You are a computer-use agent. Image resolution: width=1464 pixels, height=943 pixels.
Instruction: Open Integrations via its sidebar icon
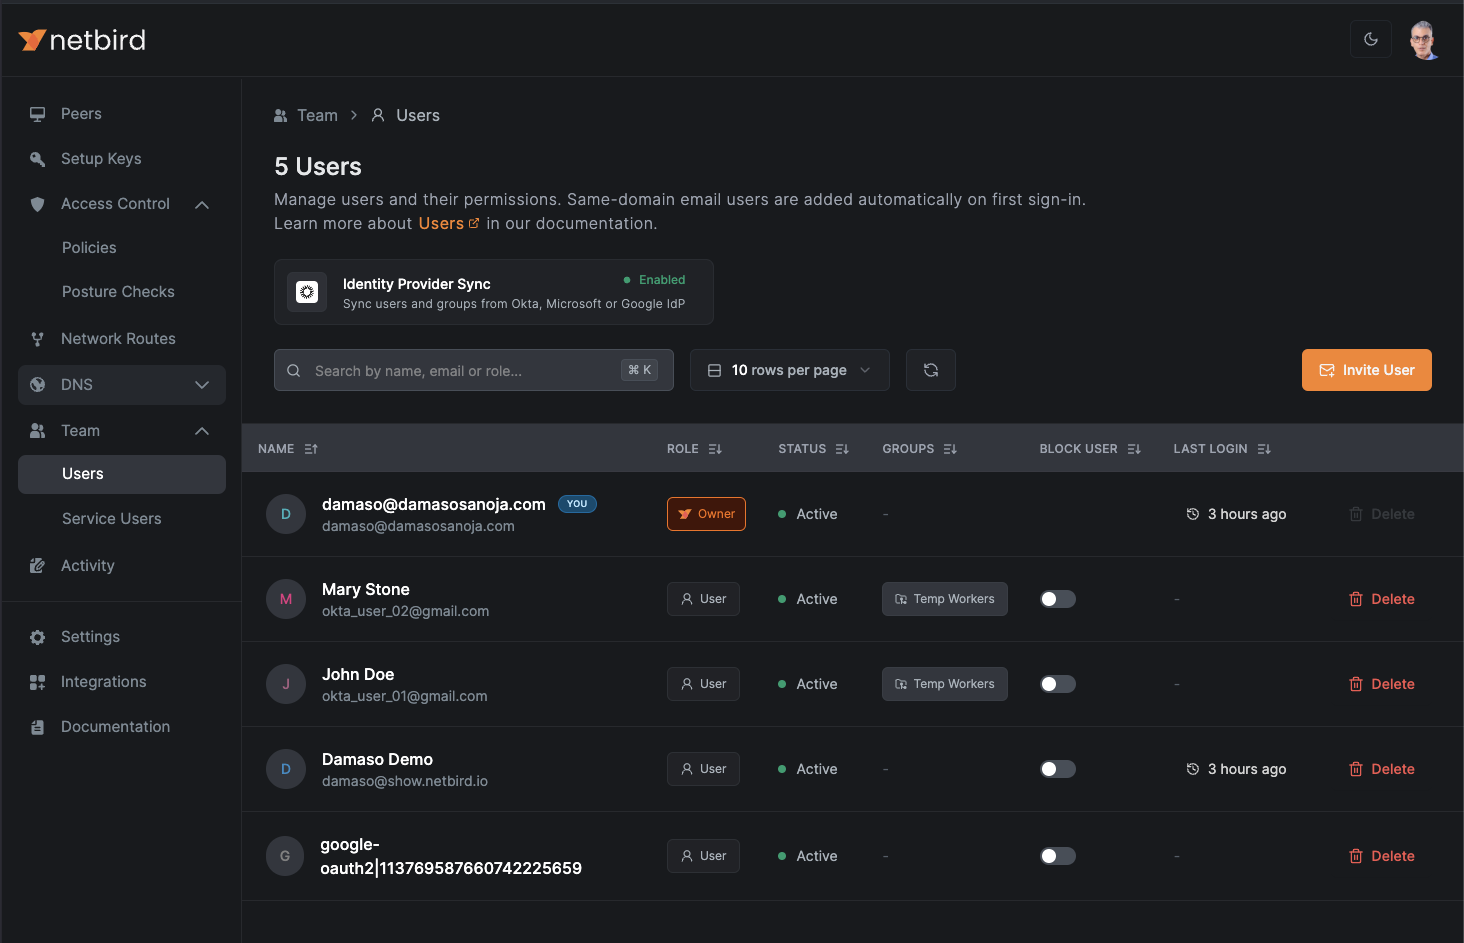tap(37, 681)
